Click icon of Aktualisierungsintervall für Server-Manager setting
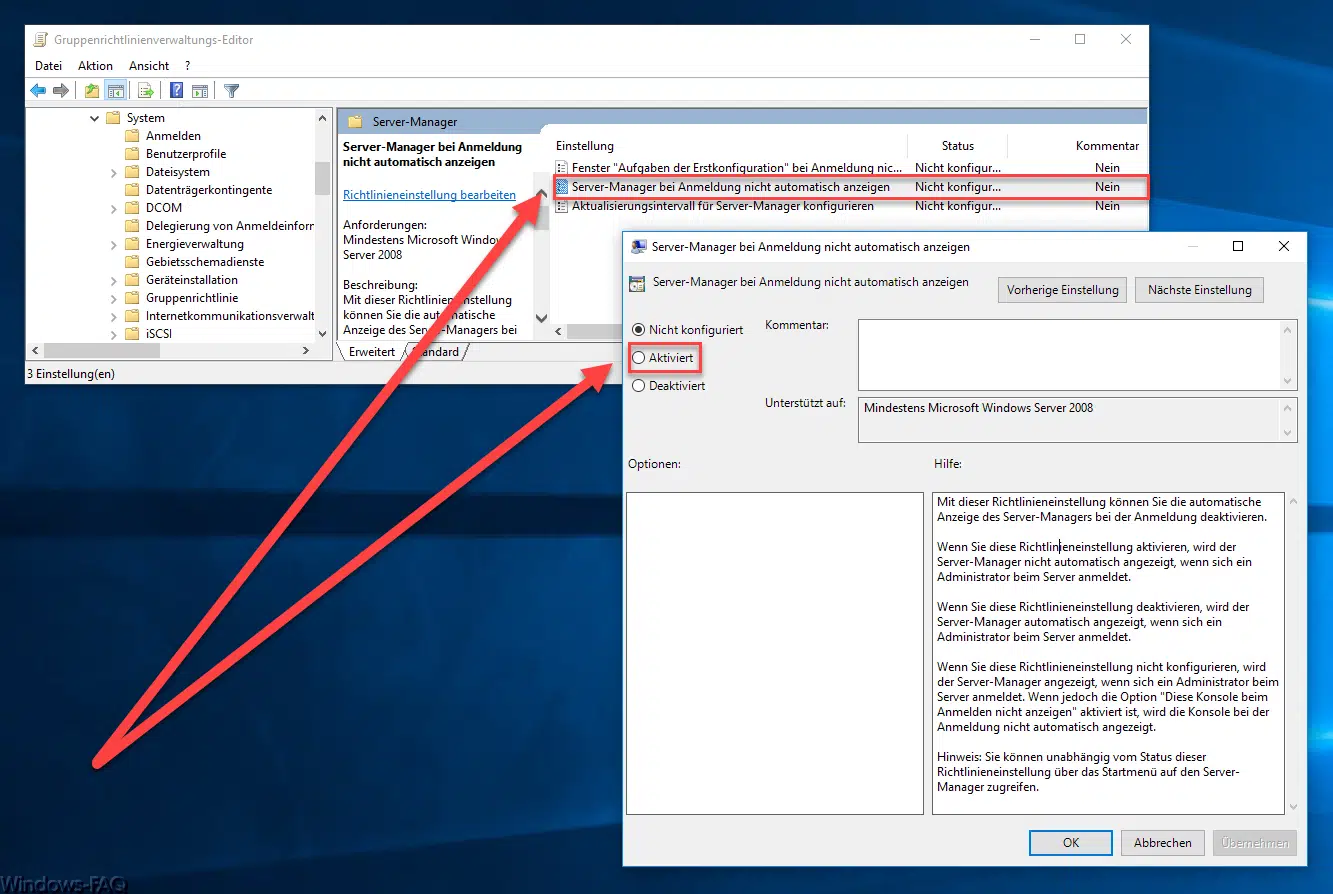 coord(562,206)
